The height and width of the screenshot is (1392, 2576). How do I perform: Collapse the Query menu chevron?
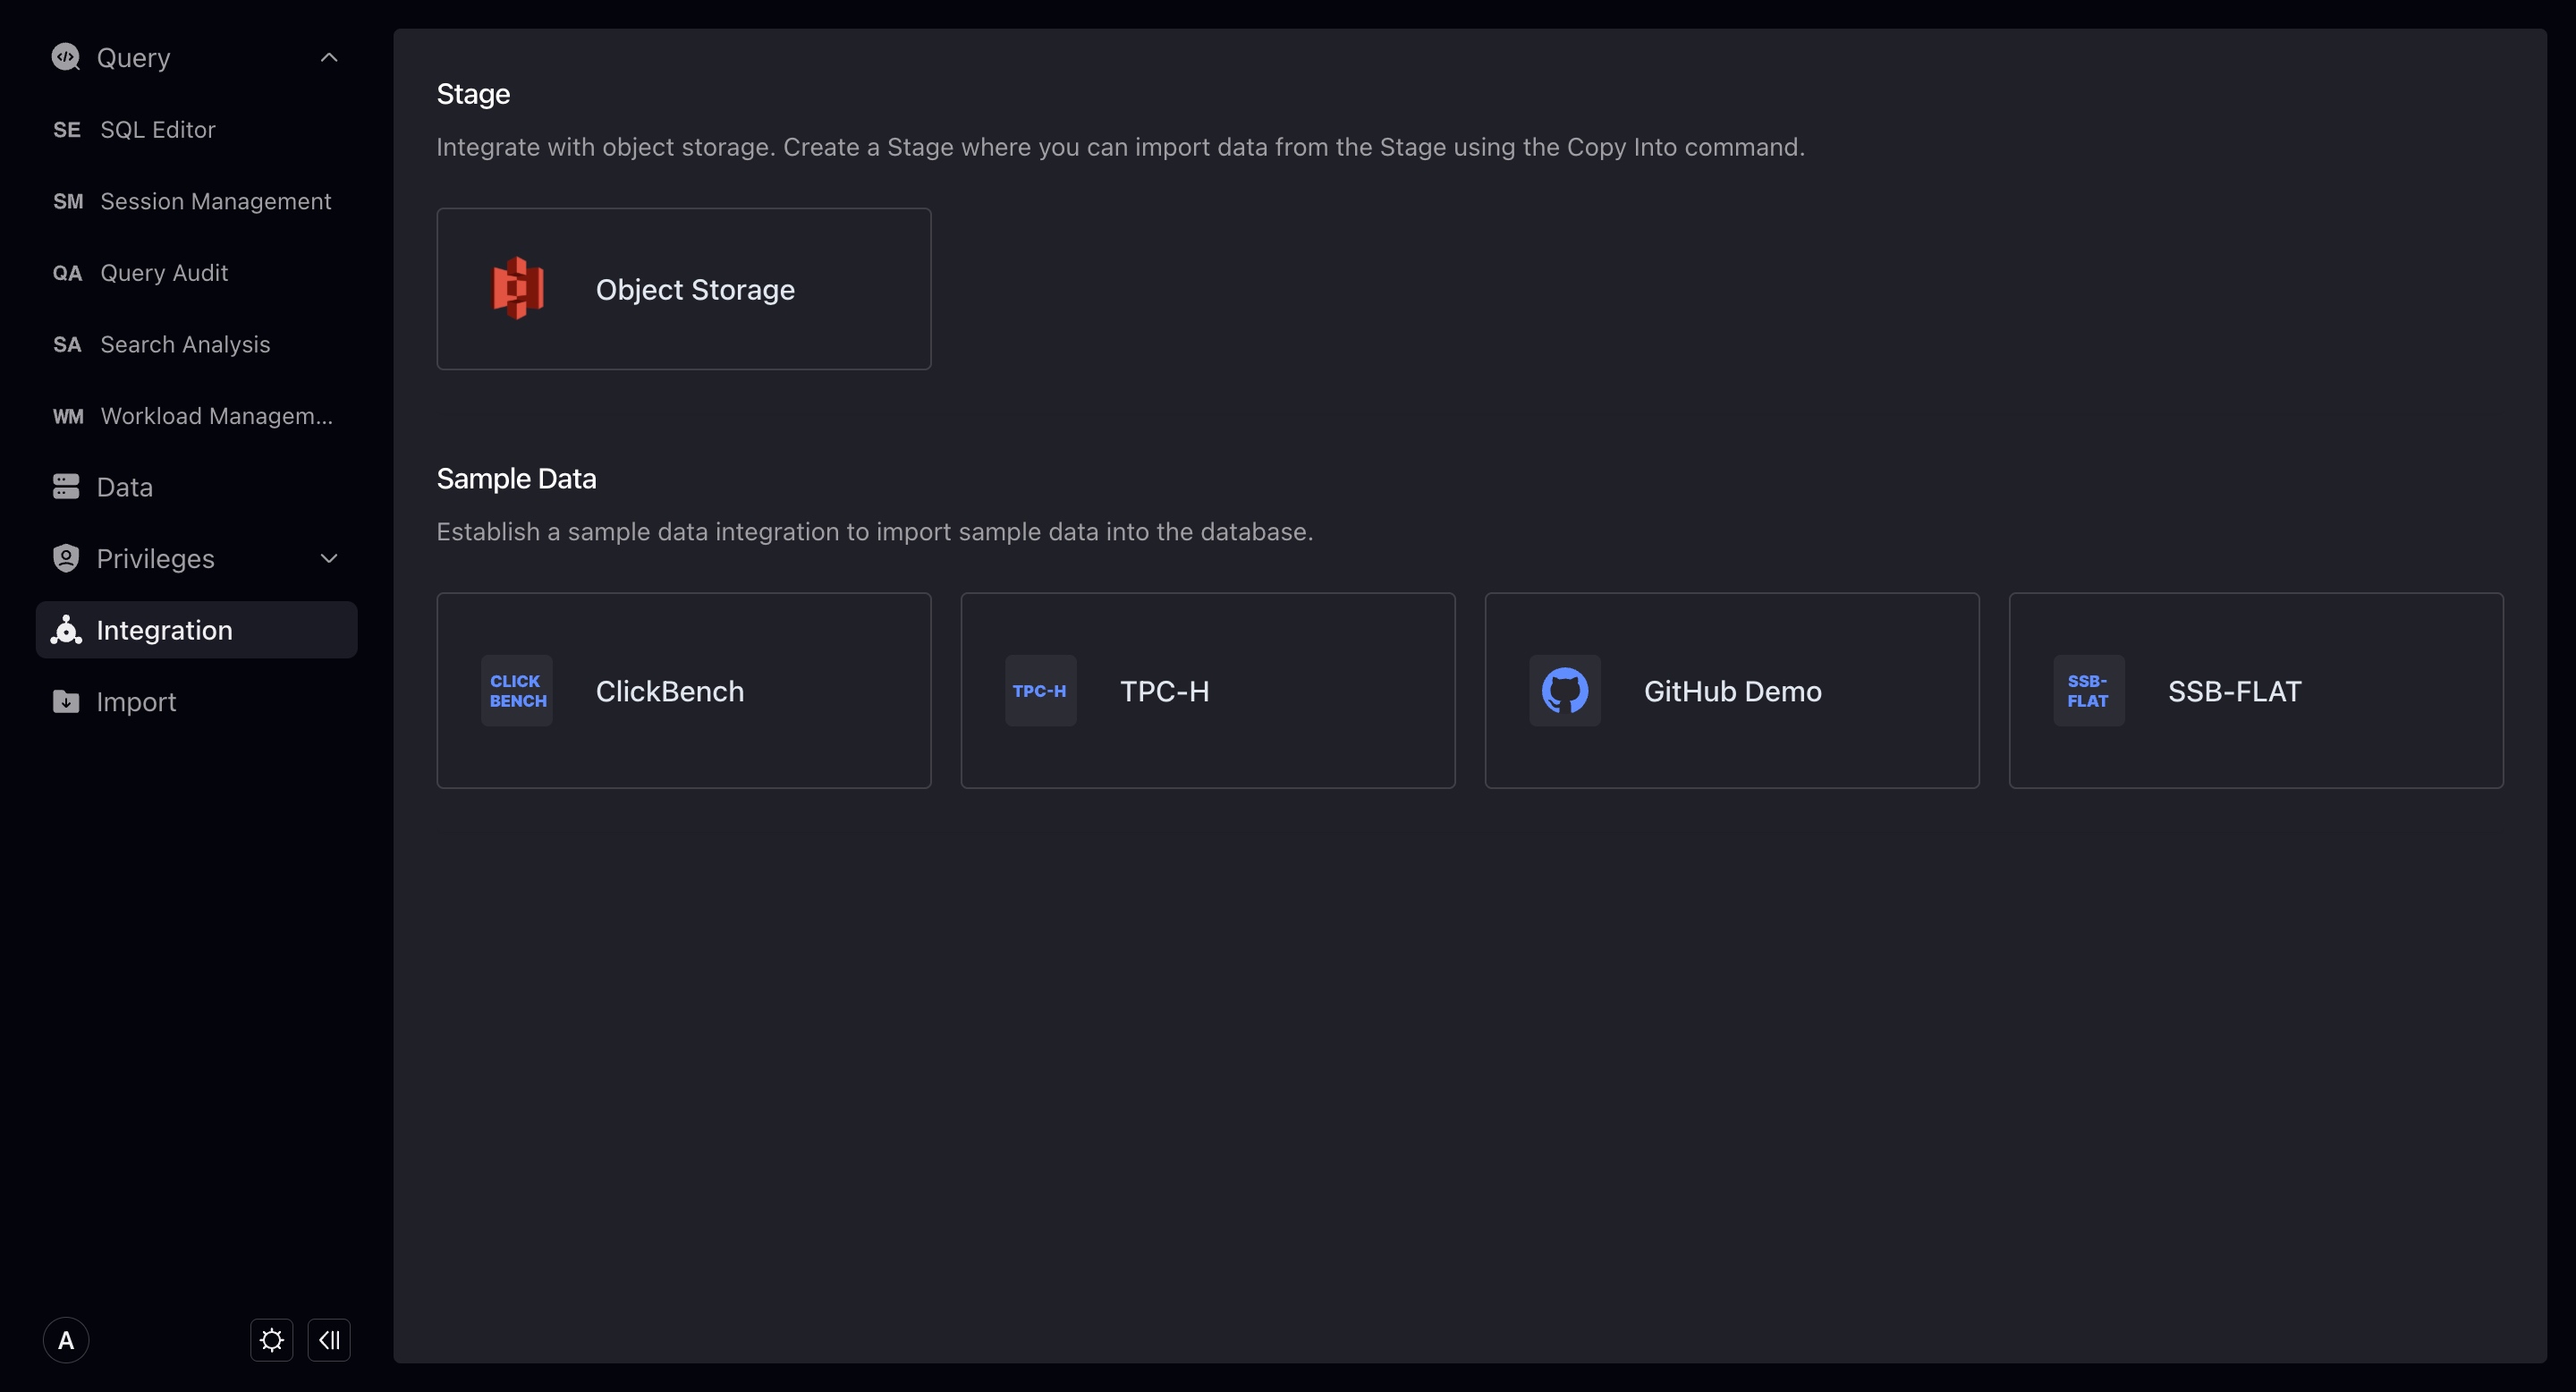click(329, 57)
